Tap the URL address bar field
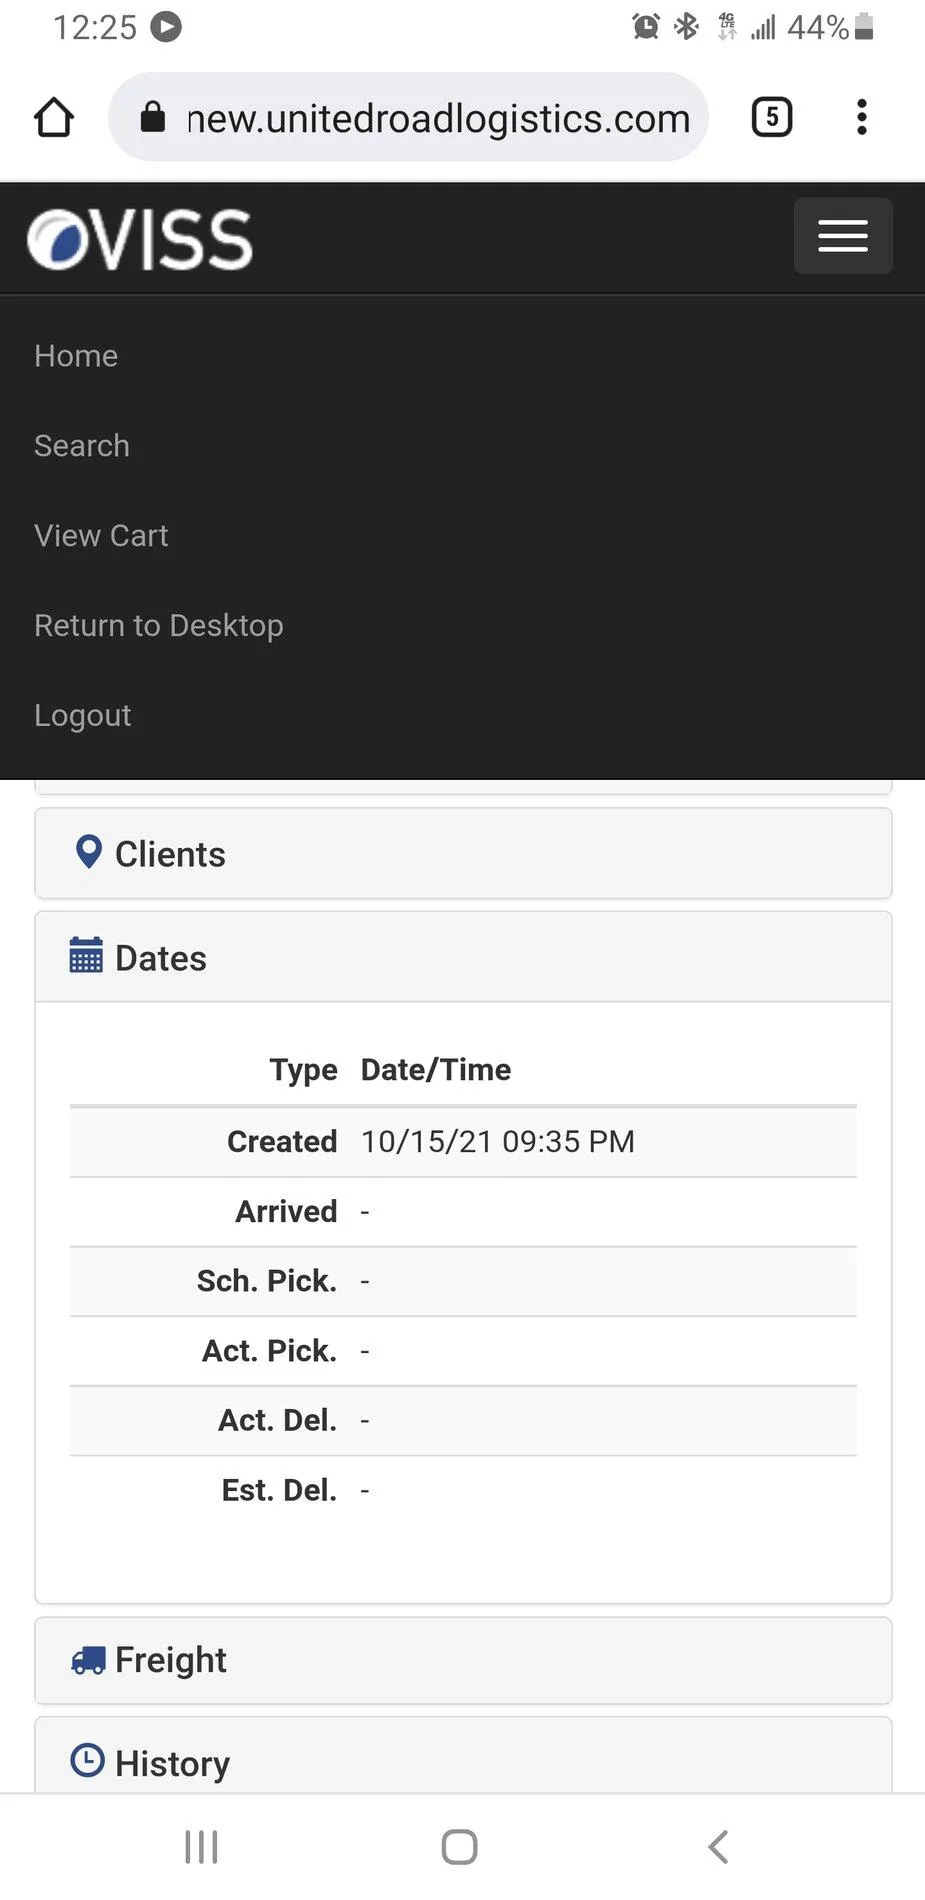Viewport: 925px width, 1900px height. pyautogui.click(x=408, y=117)
